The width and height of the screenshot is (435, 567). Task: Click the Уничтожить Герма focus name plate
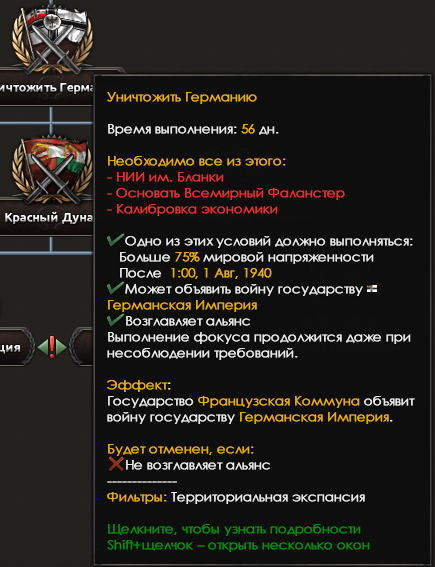47,88
